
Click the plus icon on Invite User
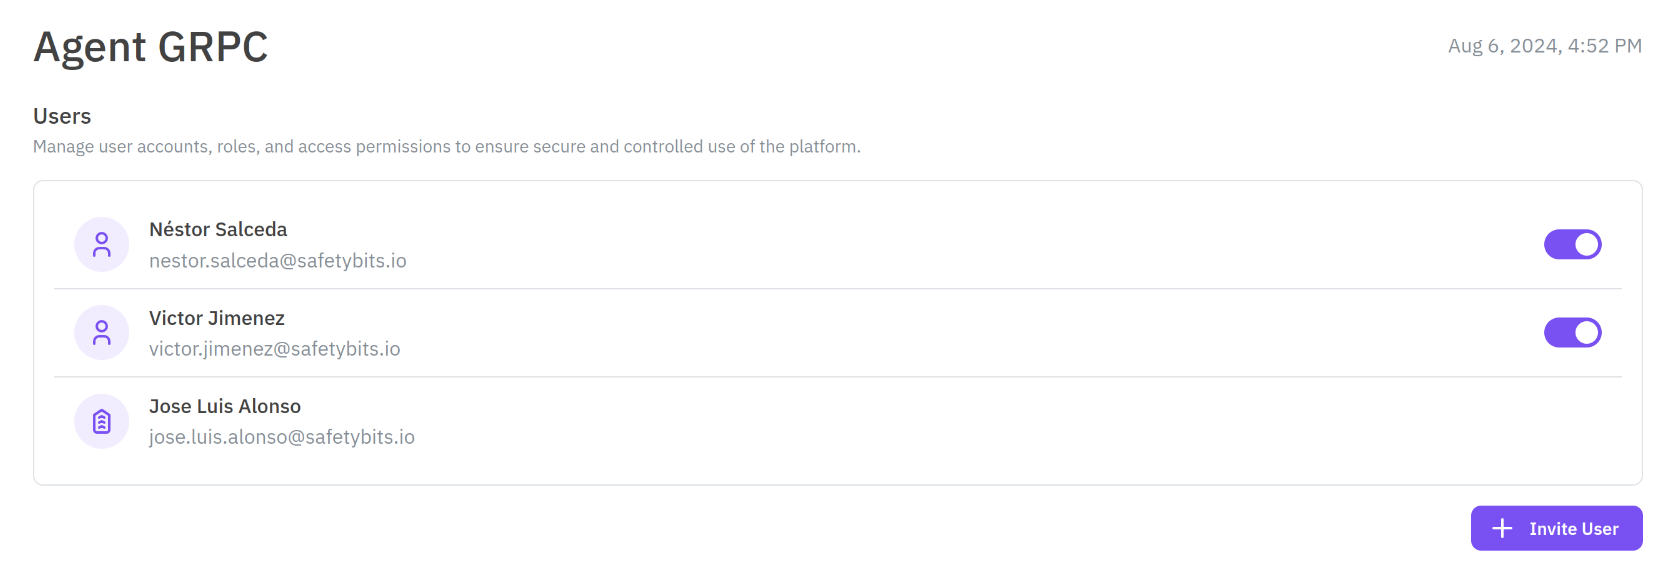coord(1502,528)
